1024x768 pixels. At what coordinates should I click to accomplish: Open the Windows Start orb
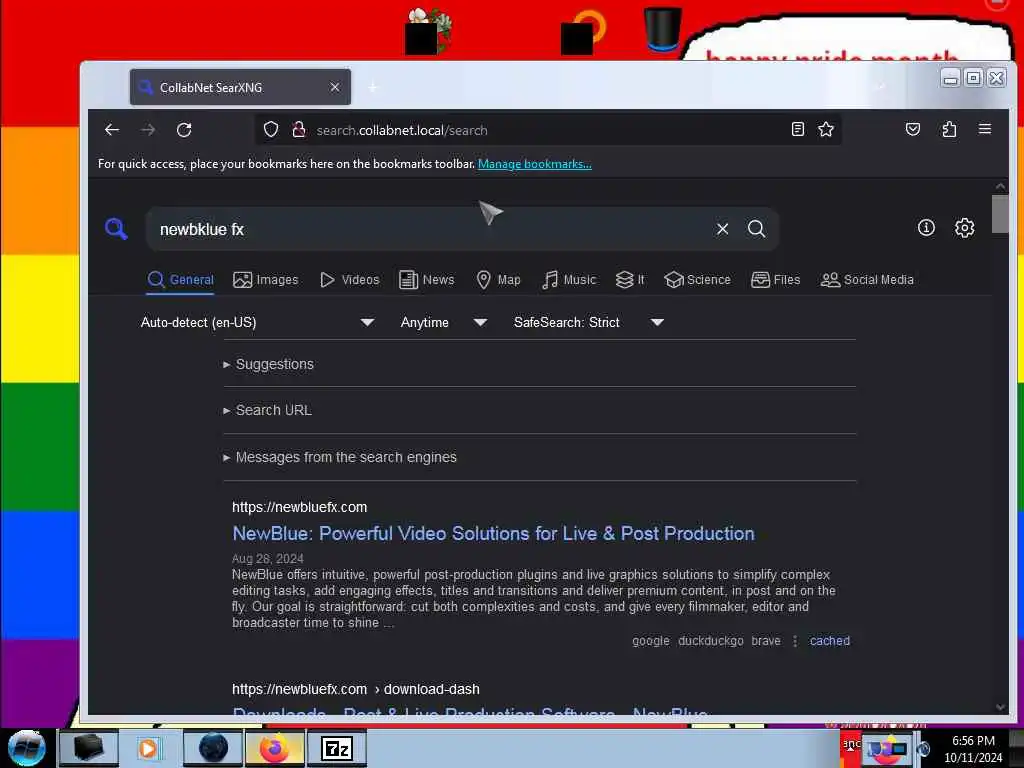[x=27, y=748]
